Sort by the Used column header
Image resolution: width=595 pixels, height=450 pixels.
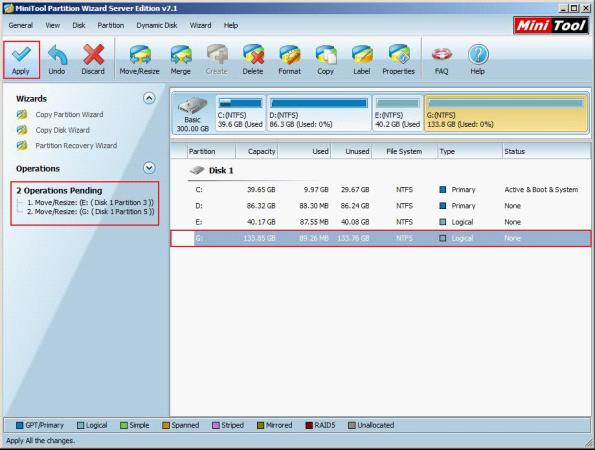pyautogui.click(x=304, y=151)
